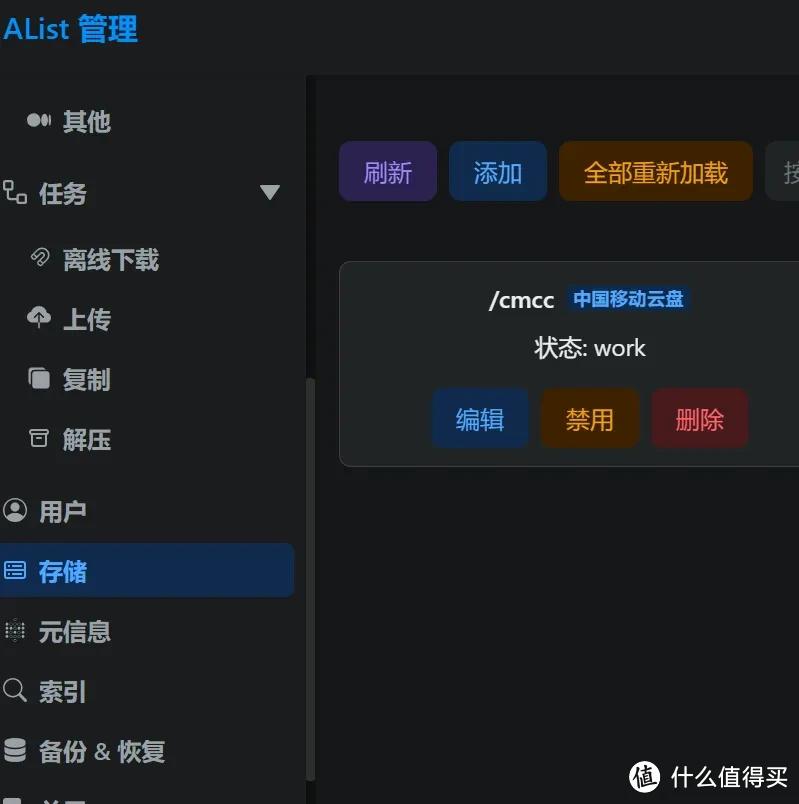Click the Storage (存储) icon in sidebar

click(x=15, y=571)
